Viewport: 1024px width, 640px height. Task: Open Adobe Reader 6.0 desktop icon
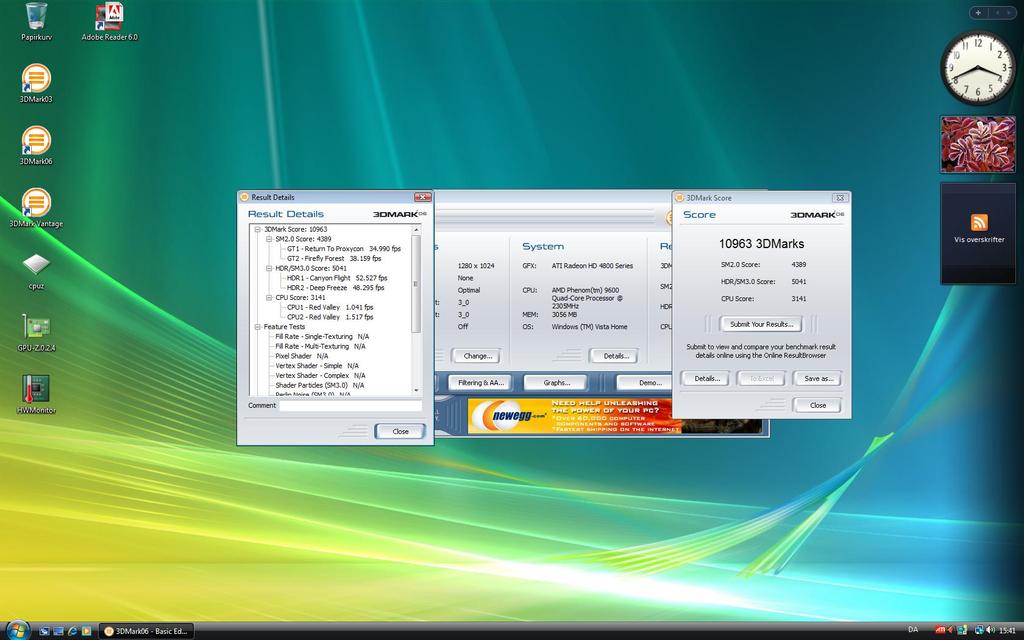point(110,22)
